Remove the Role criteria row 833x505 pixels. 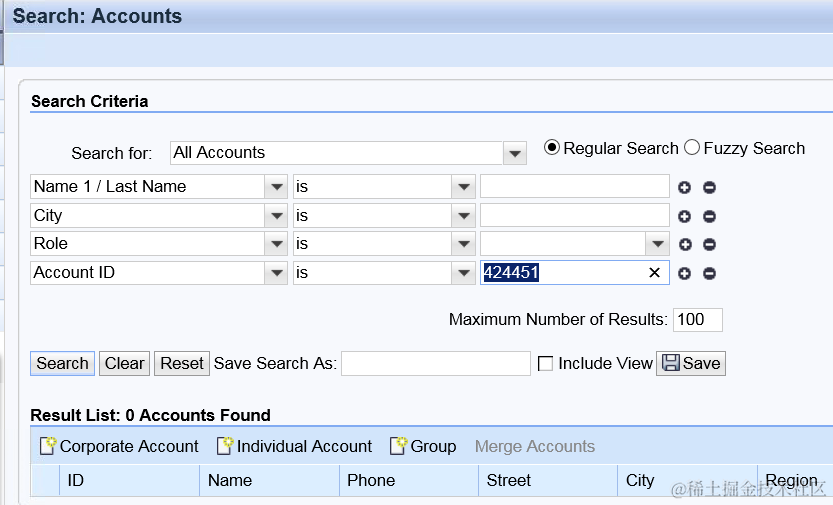(709, 244)
